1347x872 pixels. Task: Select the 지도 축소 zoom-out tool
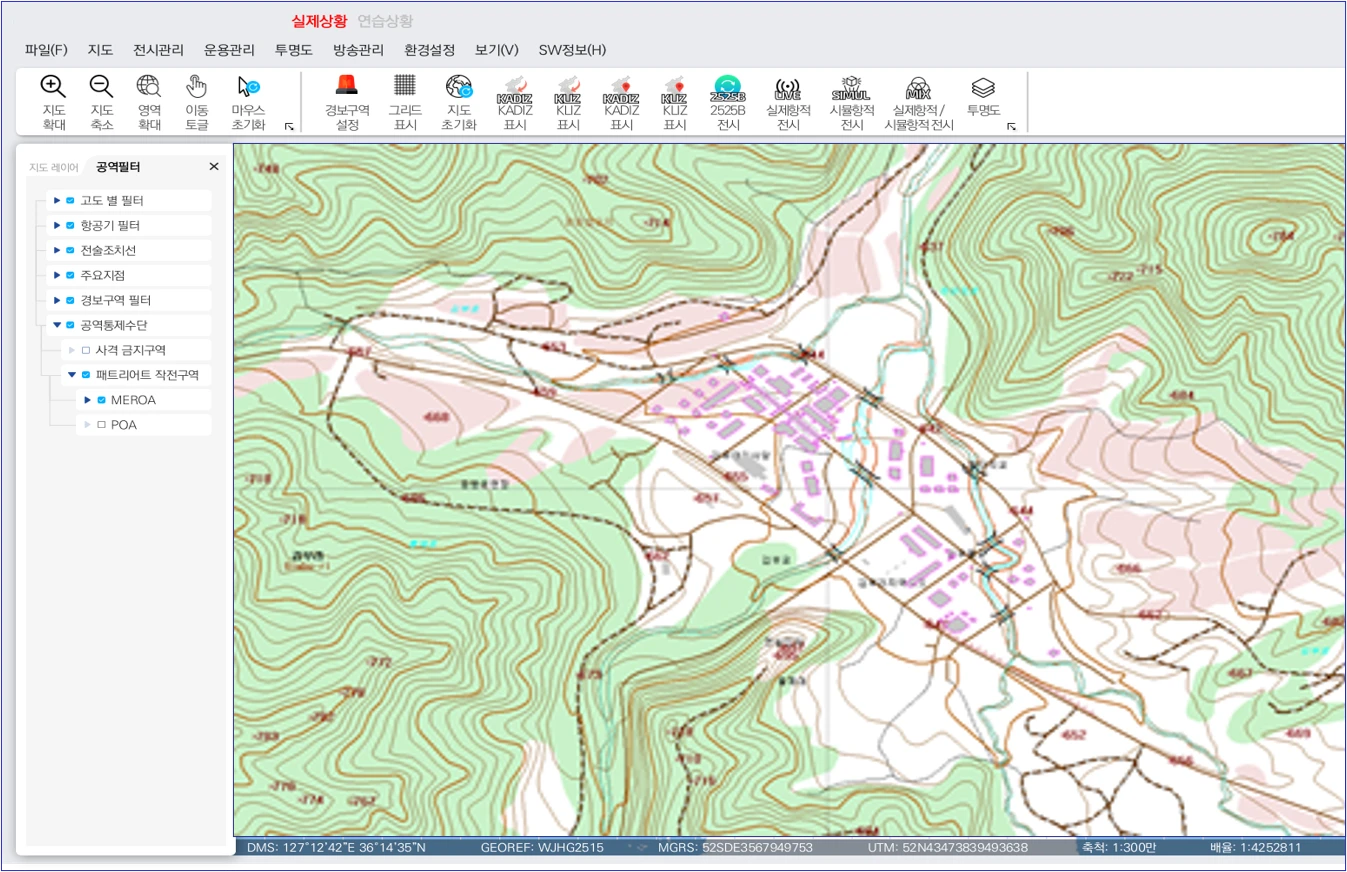(x=101, y=102)
